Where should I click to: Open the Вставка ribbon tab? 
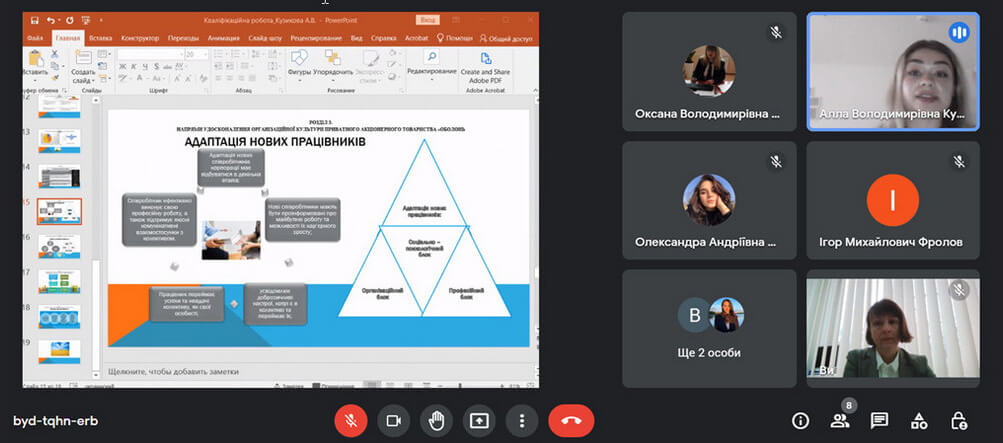coord(100,38)
